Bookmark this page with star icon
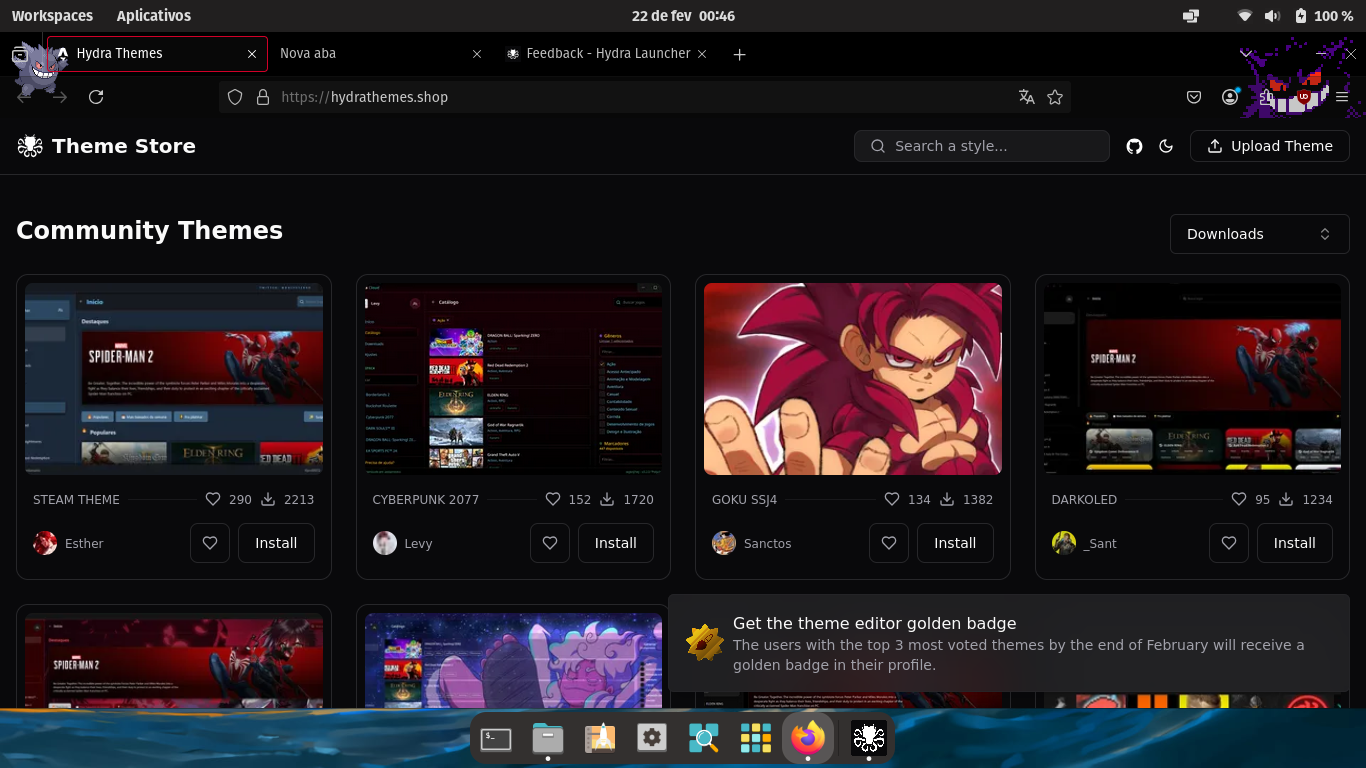Image resolution: width=1366 pixels, height=768 pixels. [x=1055, y=97]
